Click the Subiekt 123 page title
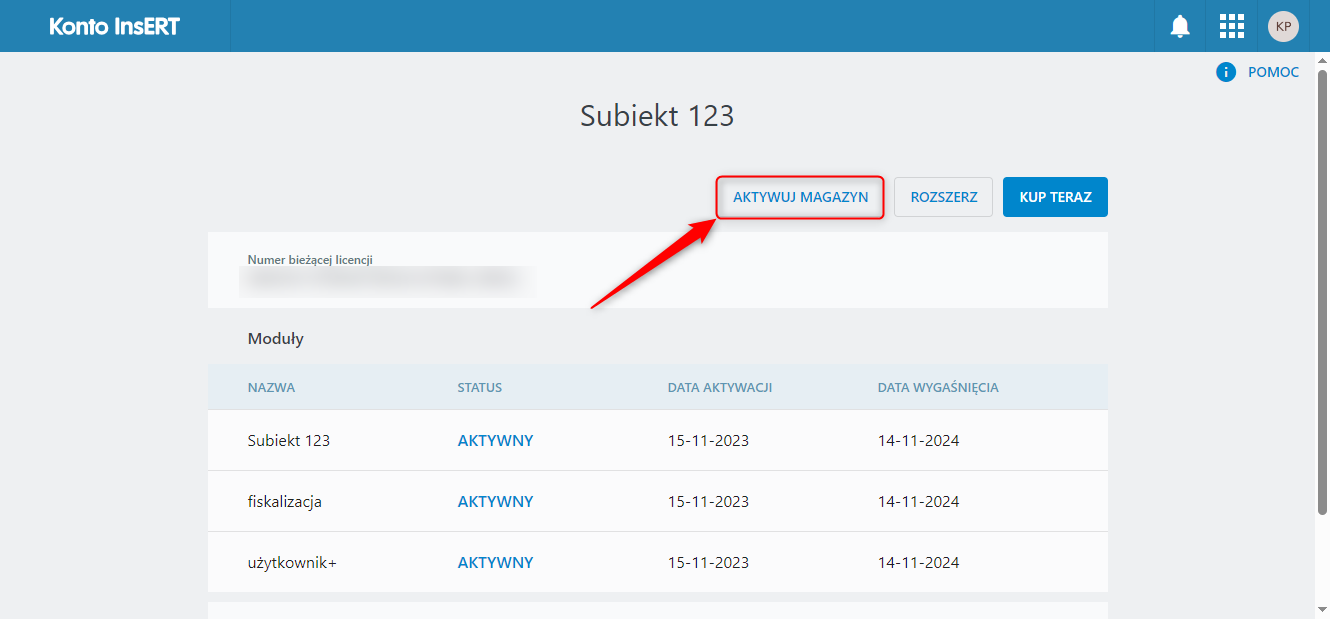 pyautogui.click(x=657, y=116)
